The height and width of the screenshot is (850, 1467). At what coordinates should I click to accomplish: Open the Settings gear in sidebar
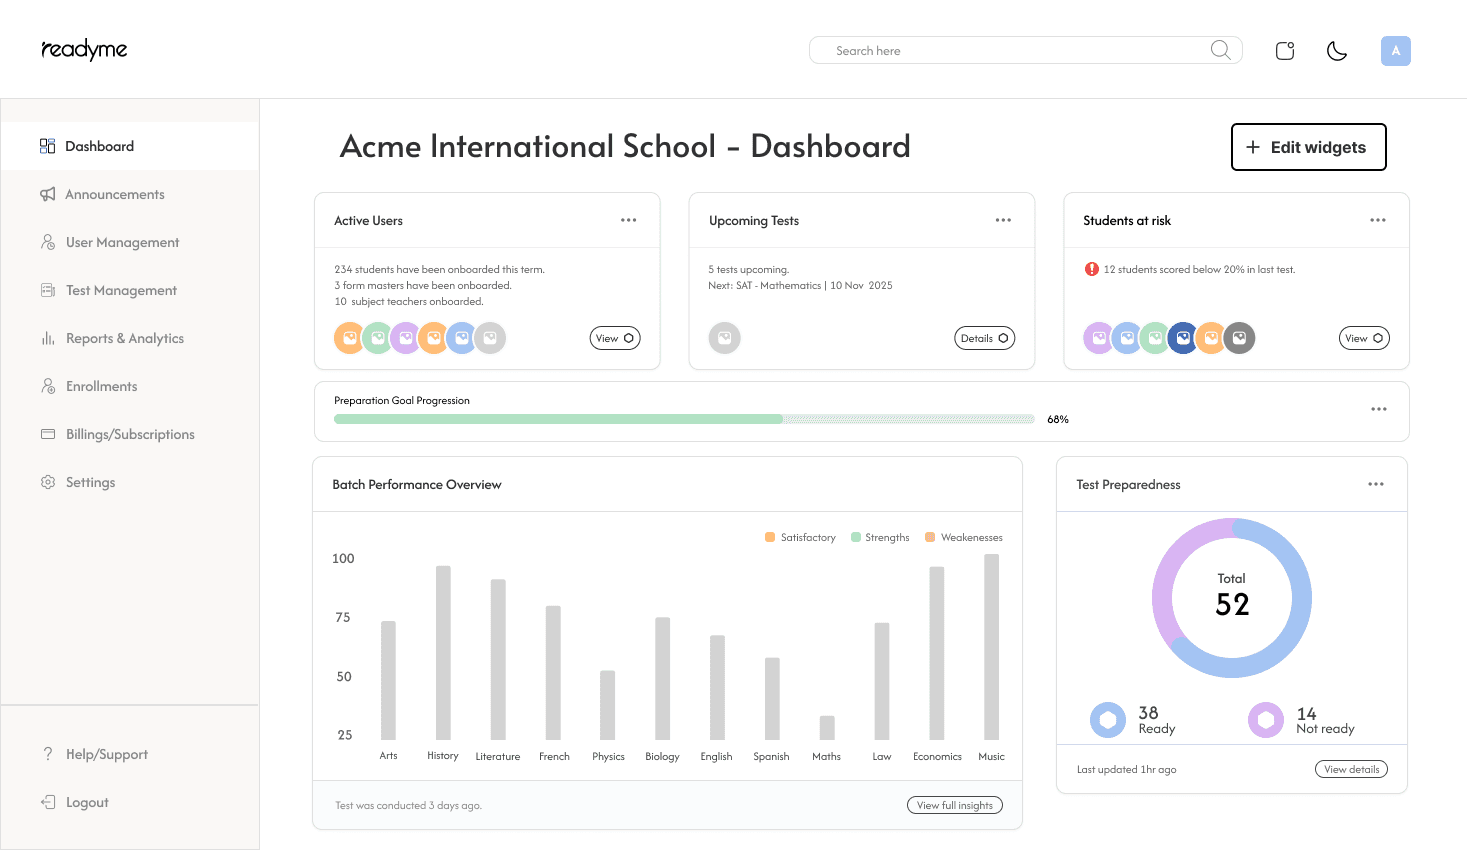point(47,482)
